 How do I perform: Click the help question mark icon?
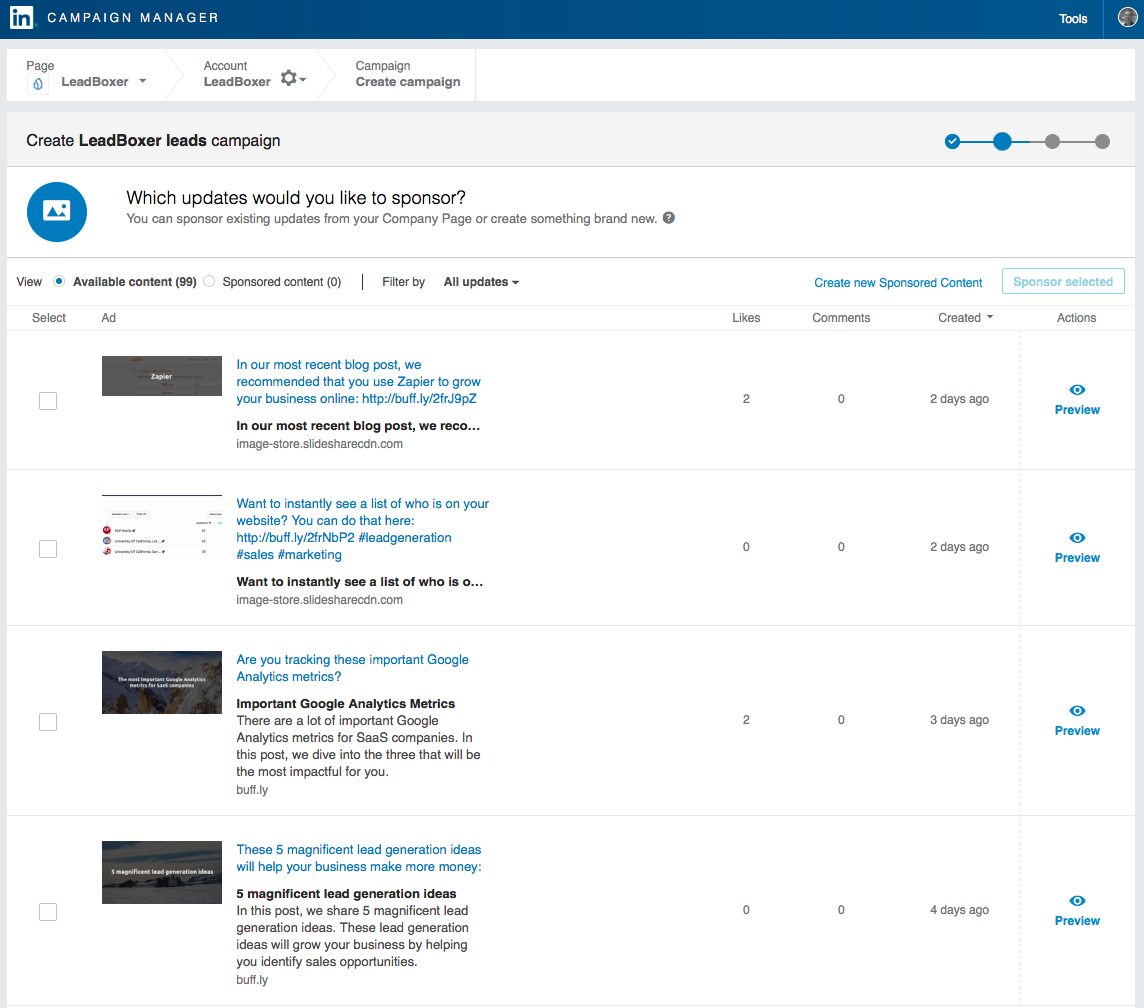point(668,217)
